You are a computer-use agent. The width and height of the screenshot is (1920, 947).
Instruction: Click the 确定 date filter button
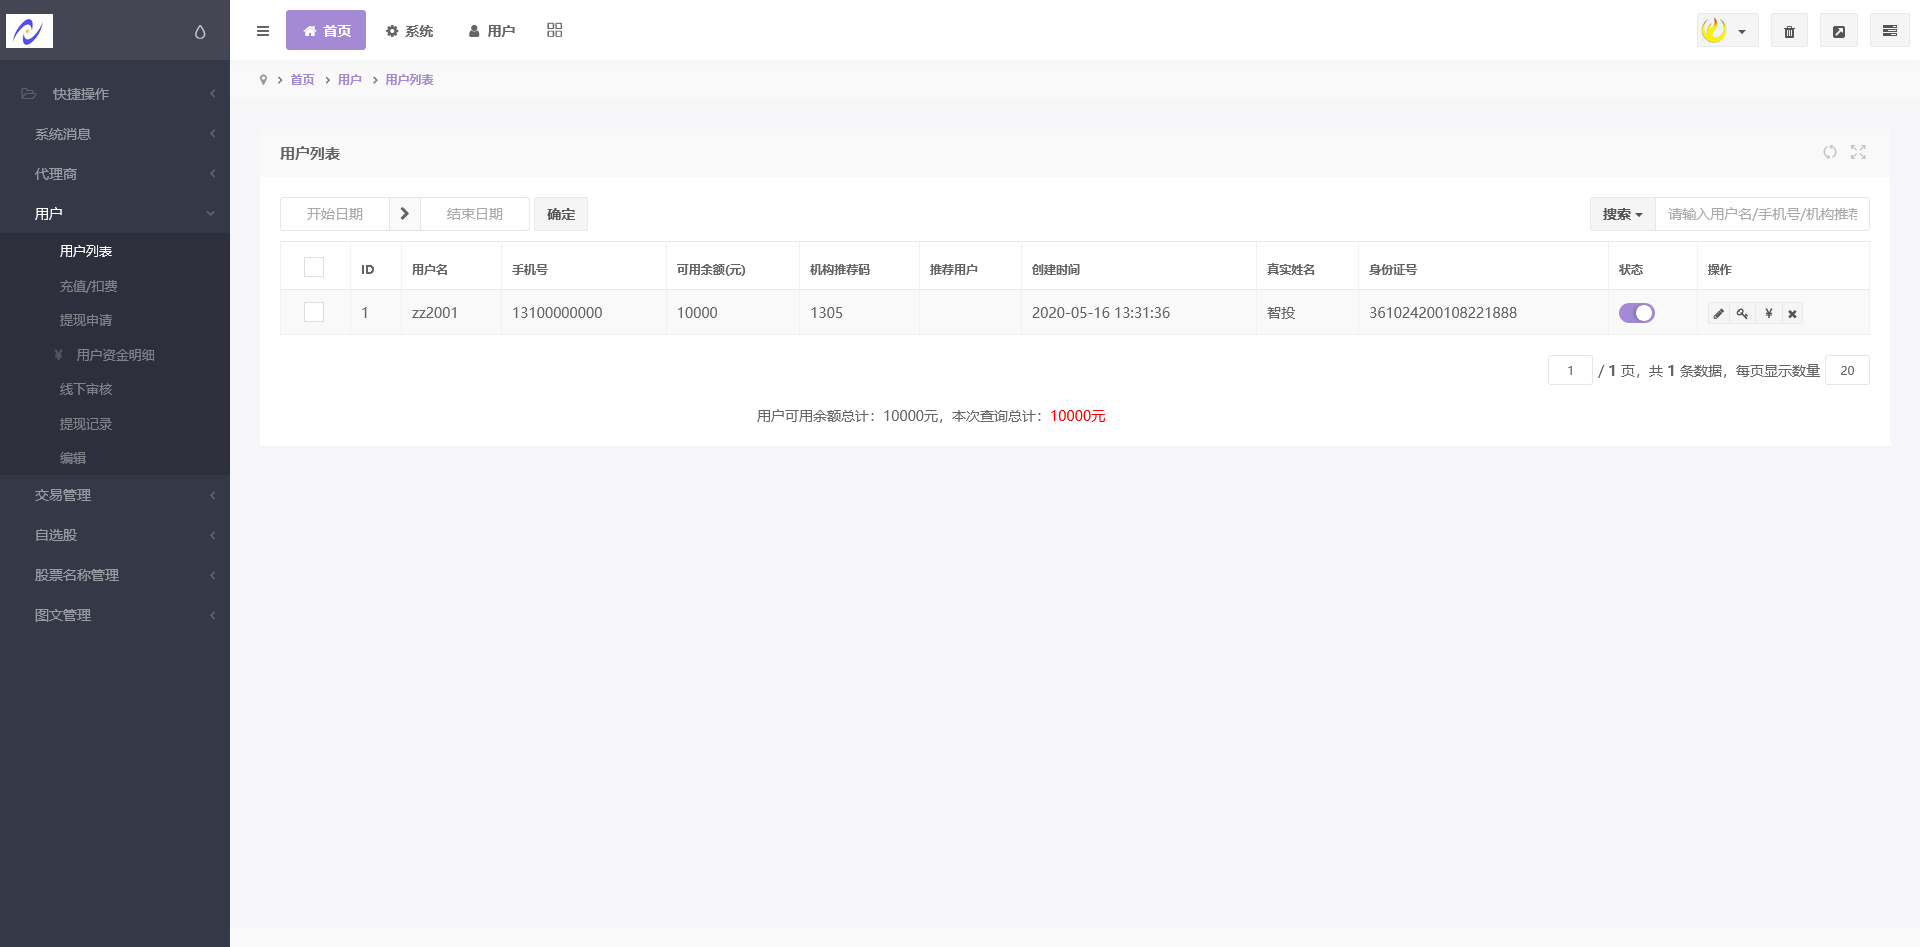click(x=561, y=214)
